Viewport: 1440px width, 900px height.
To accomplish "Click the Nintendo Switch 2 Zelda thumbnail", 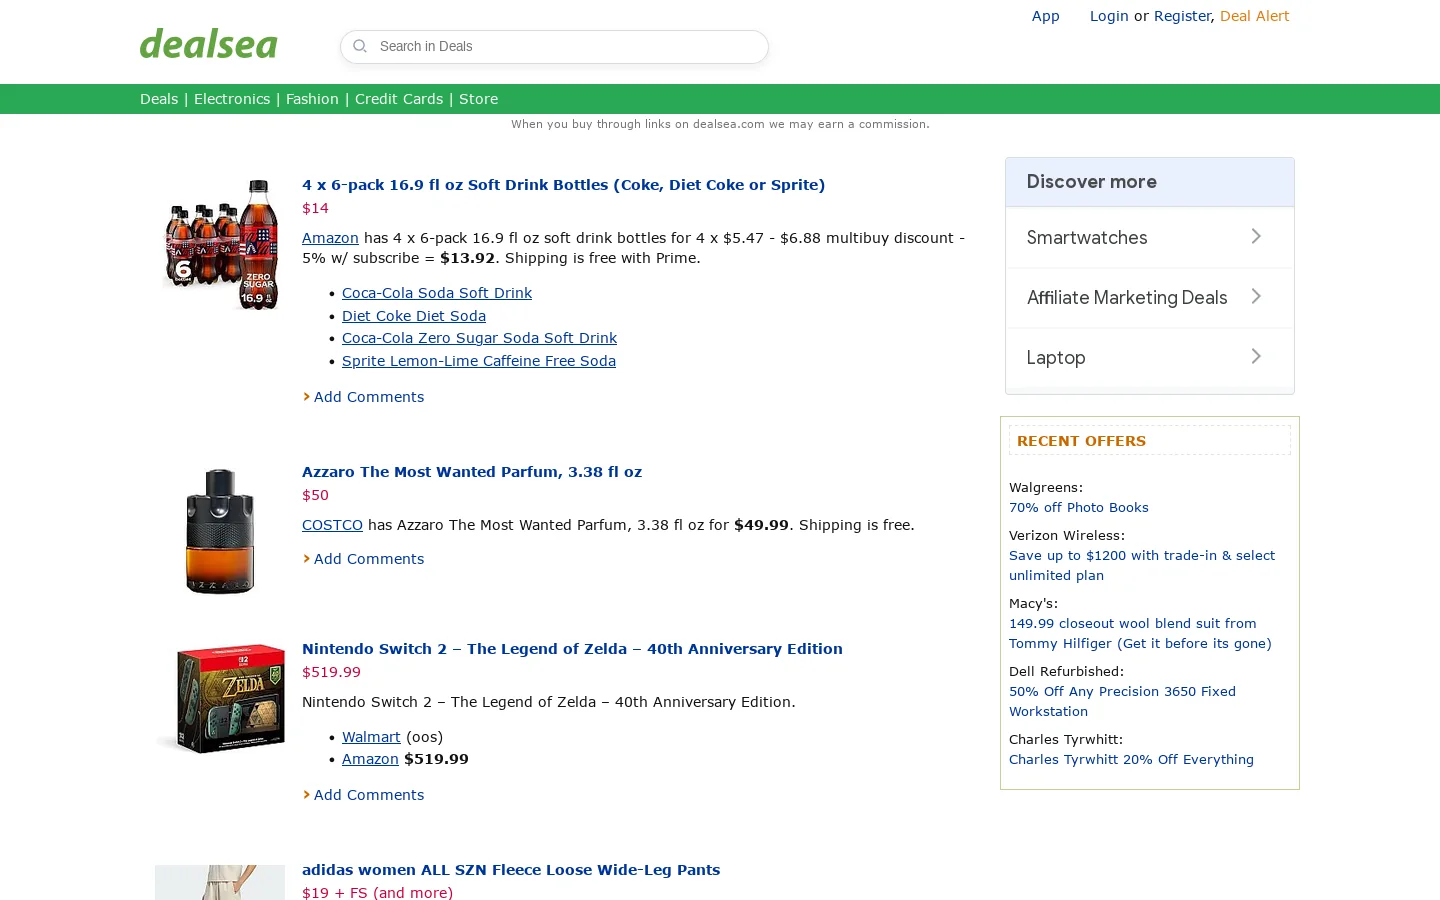I will (x=221, y=698).
